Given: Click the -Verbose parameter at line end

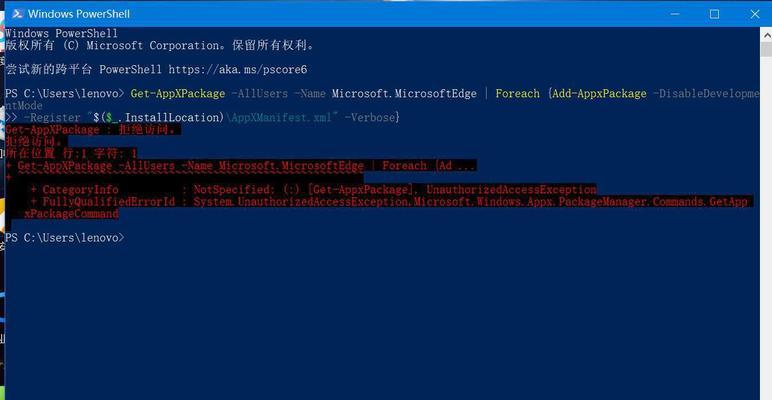Looking at the screenshot, I should point(369,118).
